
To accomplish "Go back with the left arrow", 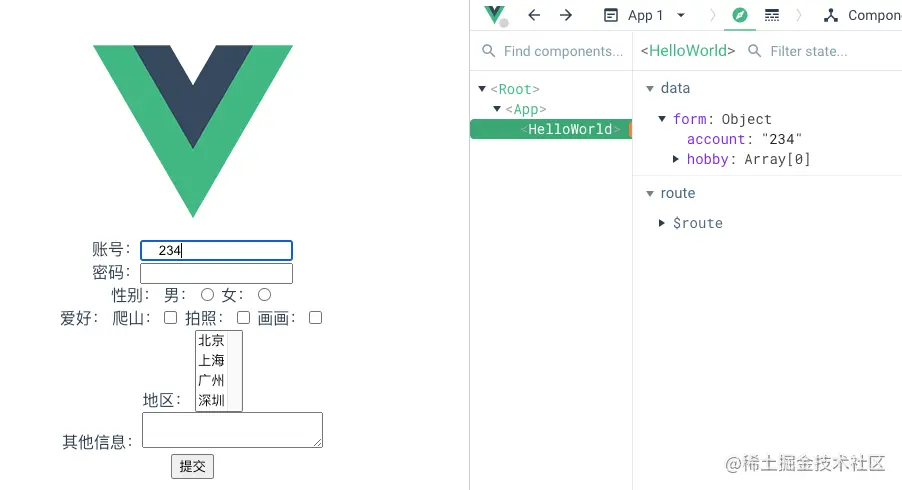I will pyautogui.click(x=534, y=15).
